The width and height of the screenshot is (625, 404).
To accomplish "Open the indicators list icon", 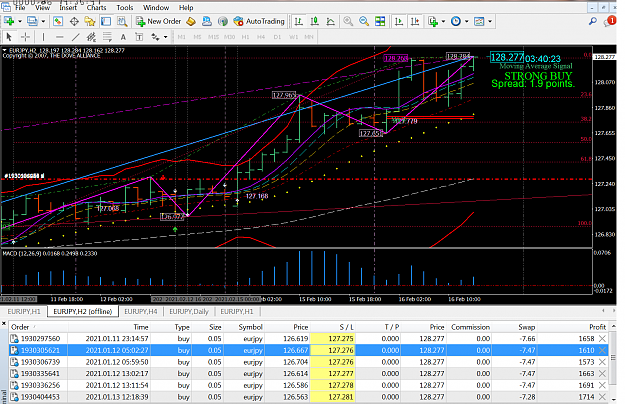I will (x=433, y=21).
